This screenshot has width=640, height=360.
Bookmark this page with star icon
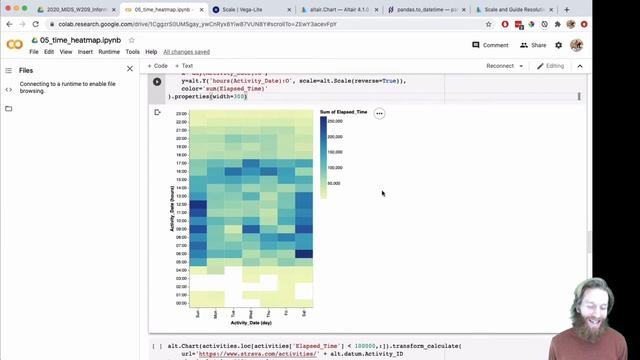489,24
